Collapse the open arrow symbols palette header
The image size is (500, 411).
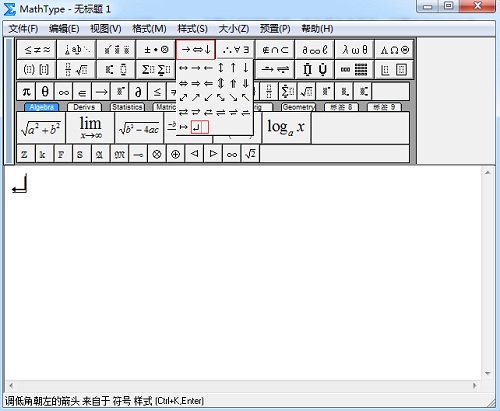click(x=196, y=50)
